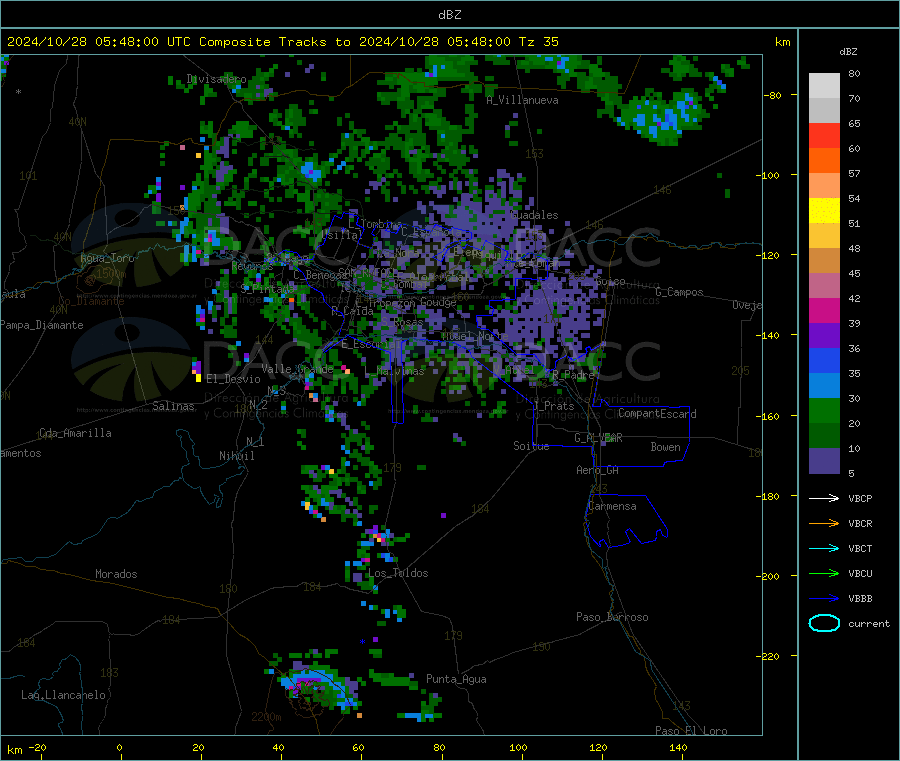
Task: Click the cyan VBCT arrow legend icon
Action: (x=824, y=549)
